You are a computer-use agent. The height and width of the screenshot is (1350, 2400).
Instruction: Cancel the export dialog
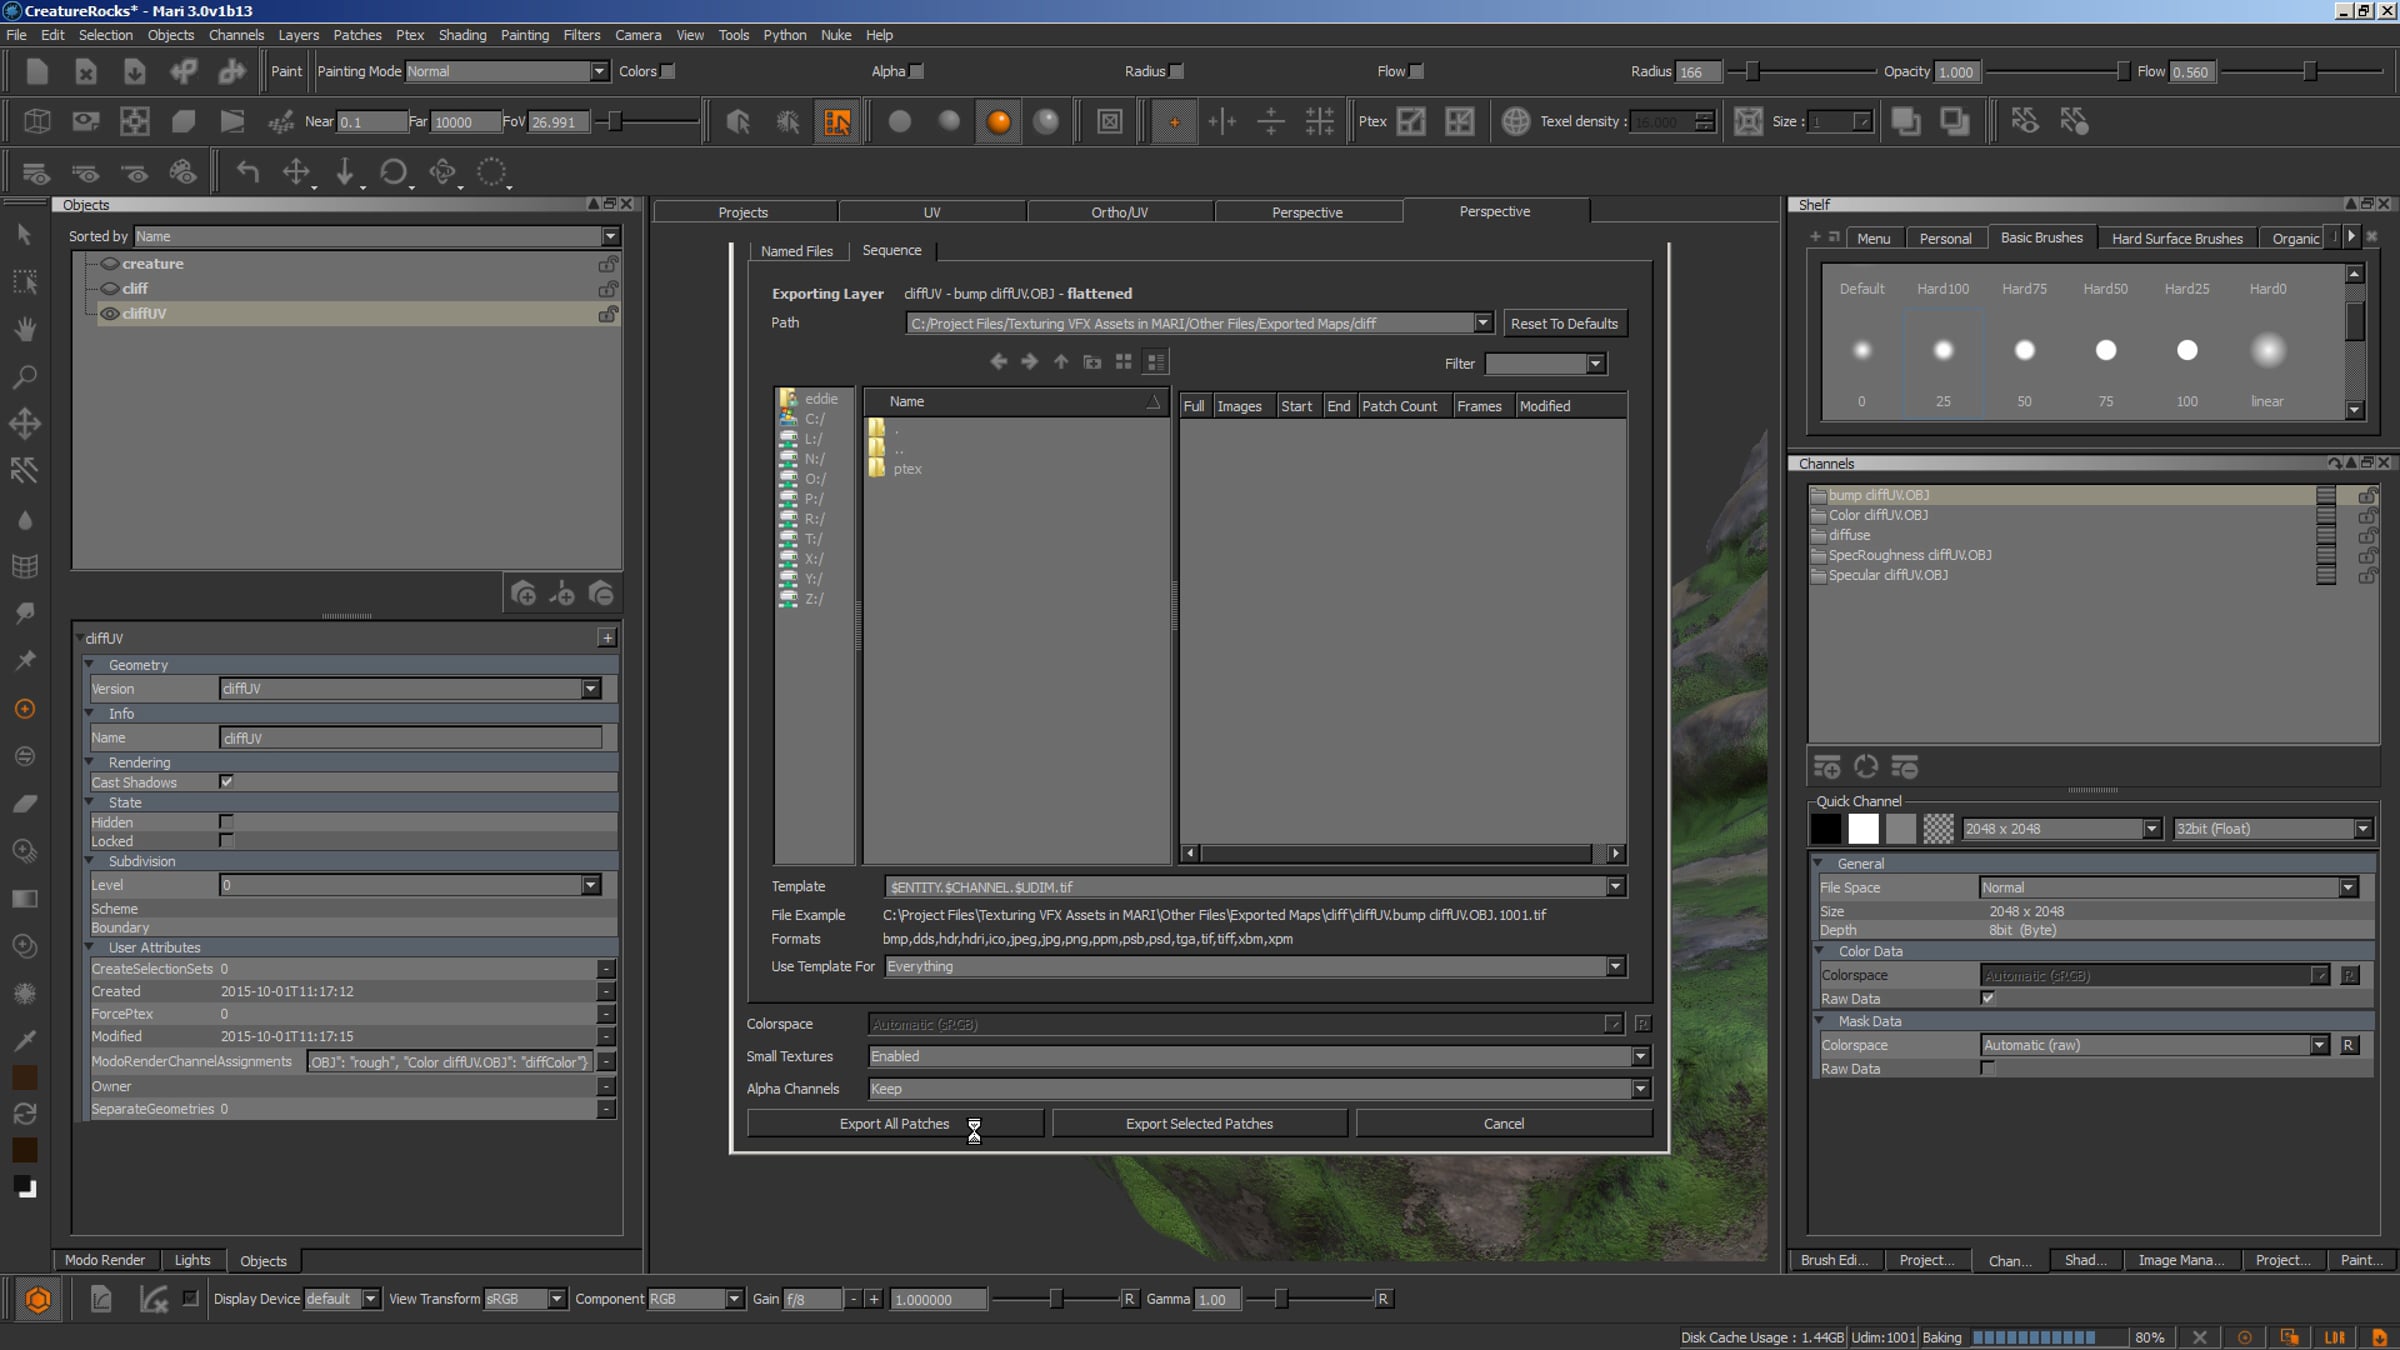1503,1124
